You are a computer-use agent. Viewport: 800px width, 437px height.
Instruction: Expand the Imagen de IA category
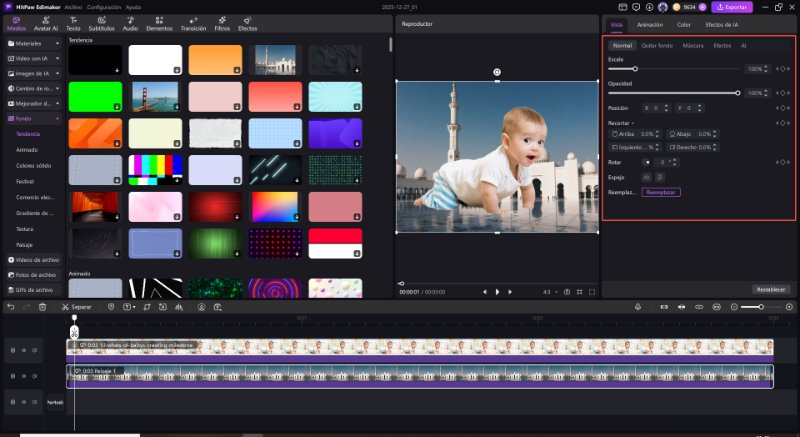point(34,73)
